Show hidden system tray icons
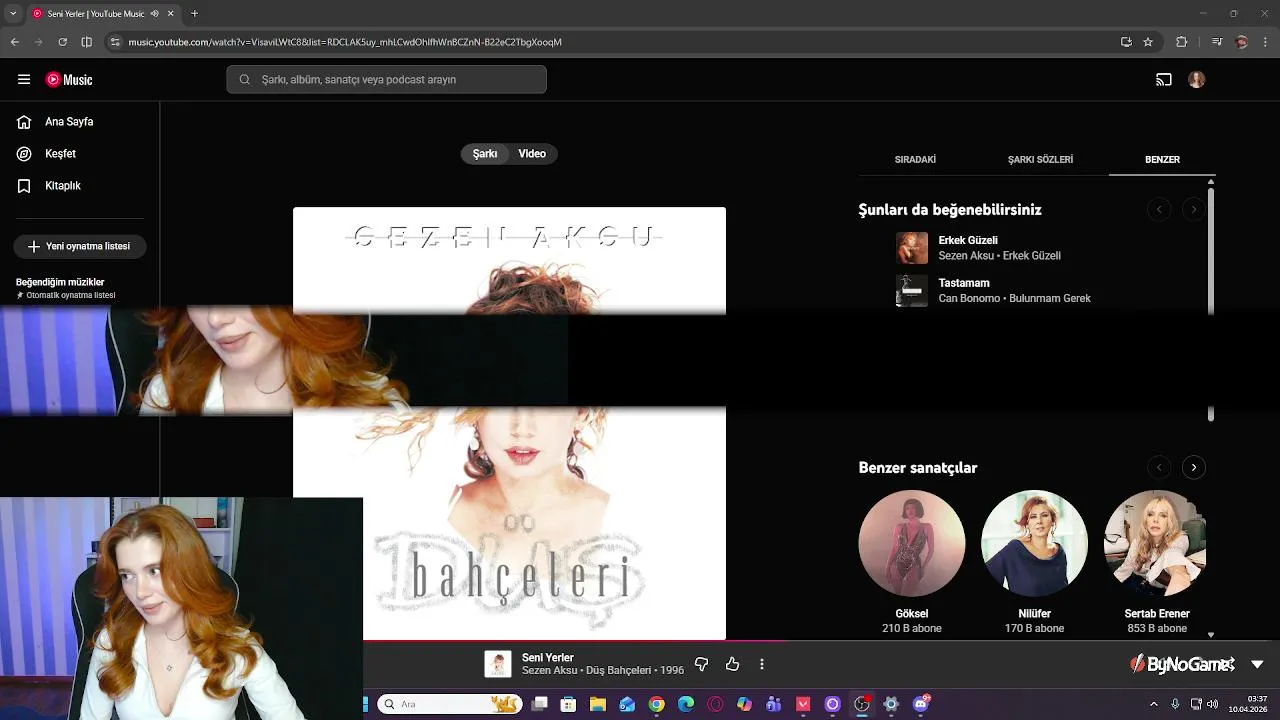The image size is (1280, 720). click(x=1153, y=704)
